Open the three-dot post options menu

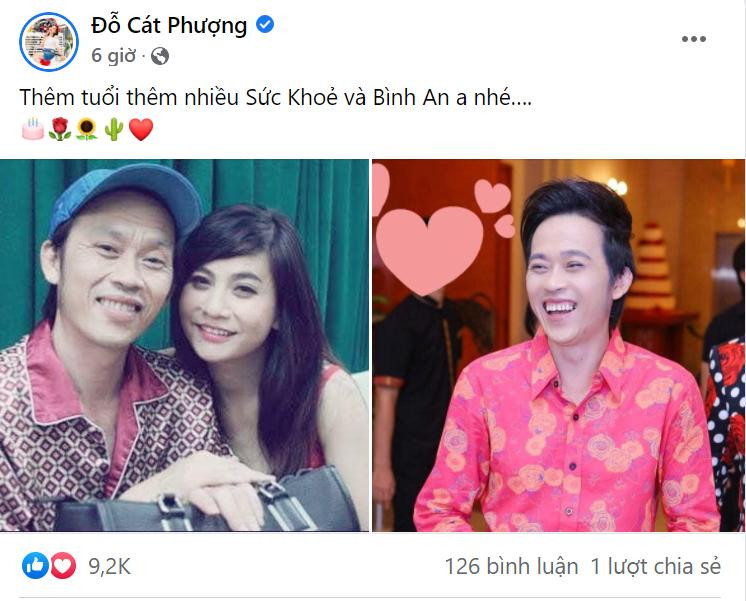693,39
